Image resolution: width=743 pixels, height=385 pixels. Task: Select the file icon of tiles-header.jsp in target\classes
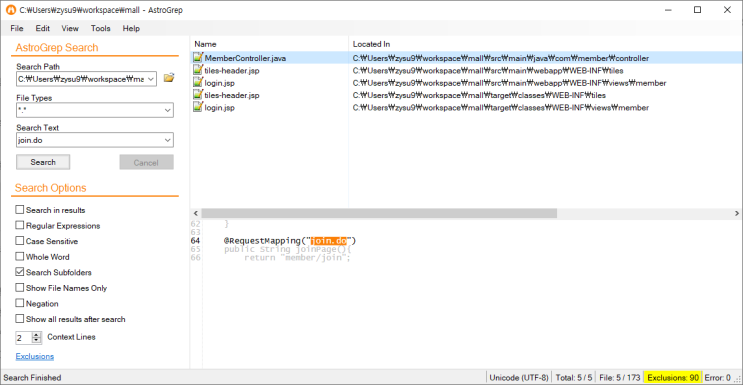click(x=198, y=95)
